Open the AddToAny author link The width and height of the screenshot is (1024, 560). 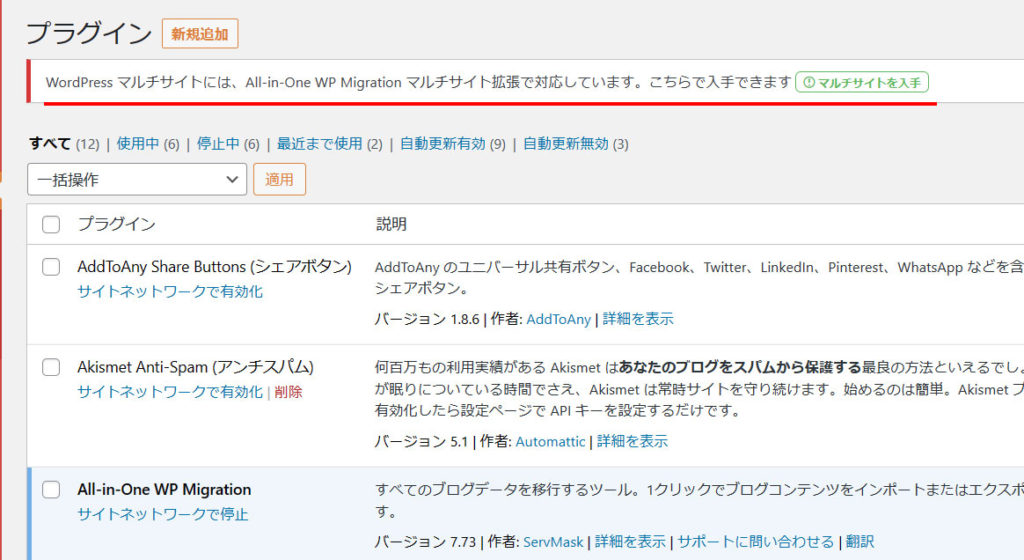click(558, 319)
